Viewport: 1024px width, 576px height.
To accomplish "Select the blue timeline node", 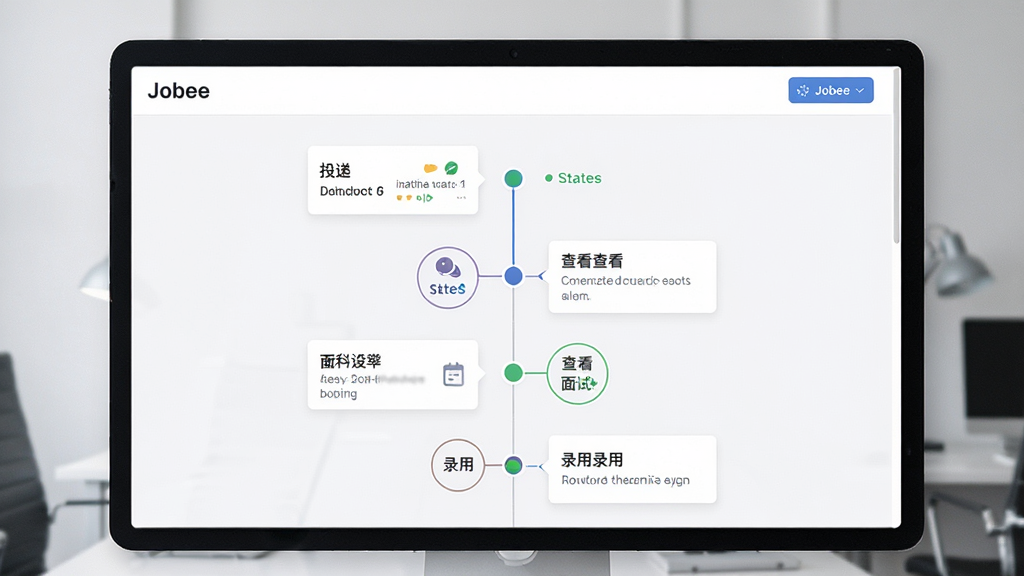I will tap(513, 276).
